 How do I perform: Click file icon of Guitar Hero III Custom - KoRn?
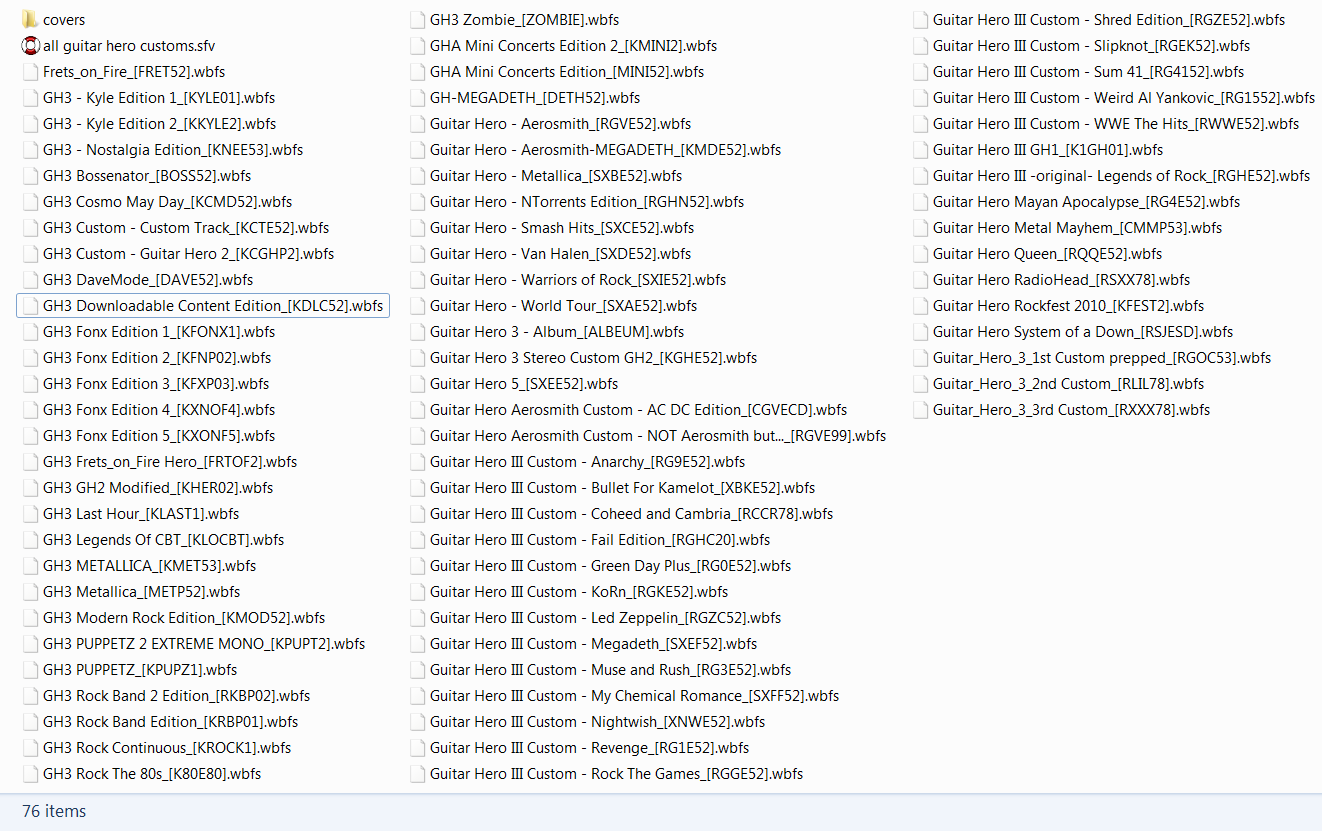point(417,592)
